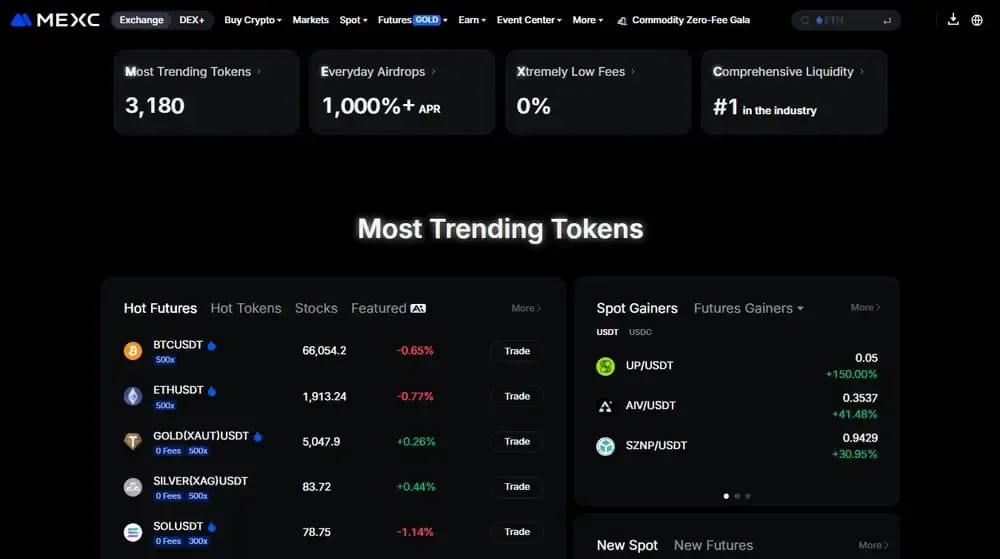Open the download app icon

[x=953, y=20]
